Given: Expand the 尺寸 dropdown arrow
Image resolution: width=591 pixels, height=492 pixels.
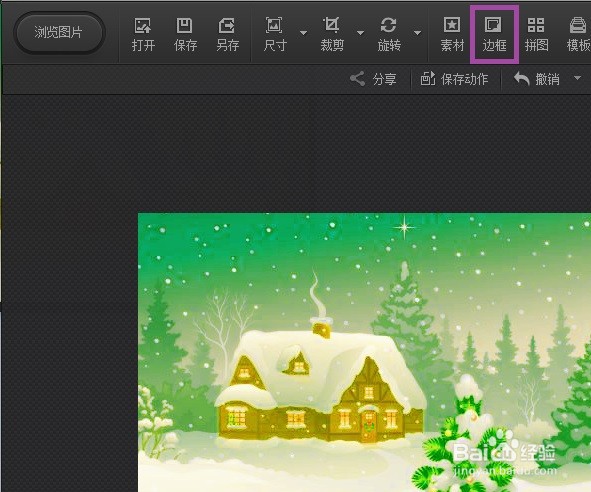Looking at the screenshot, I should point(303,33).
